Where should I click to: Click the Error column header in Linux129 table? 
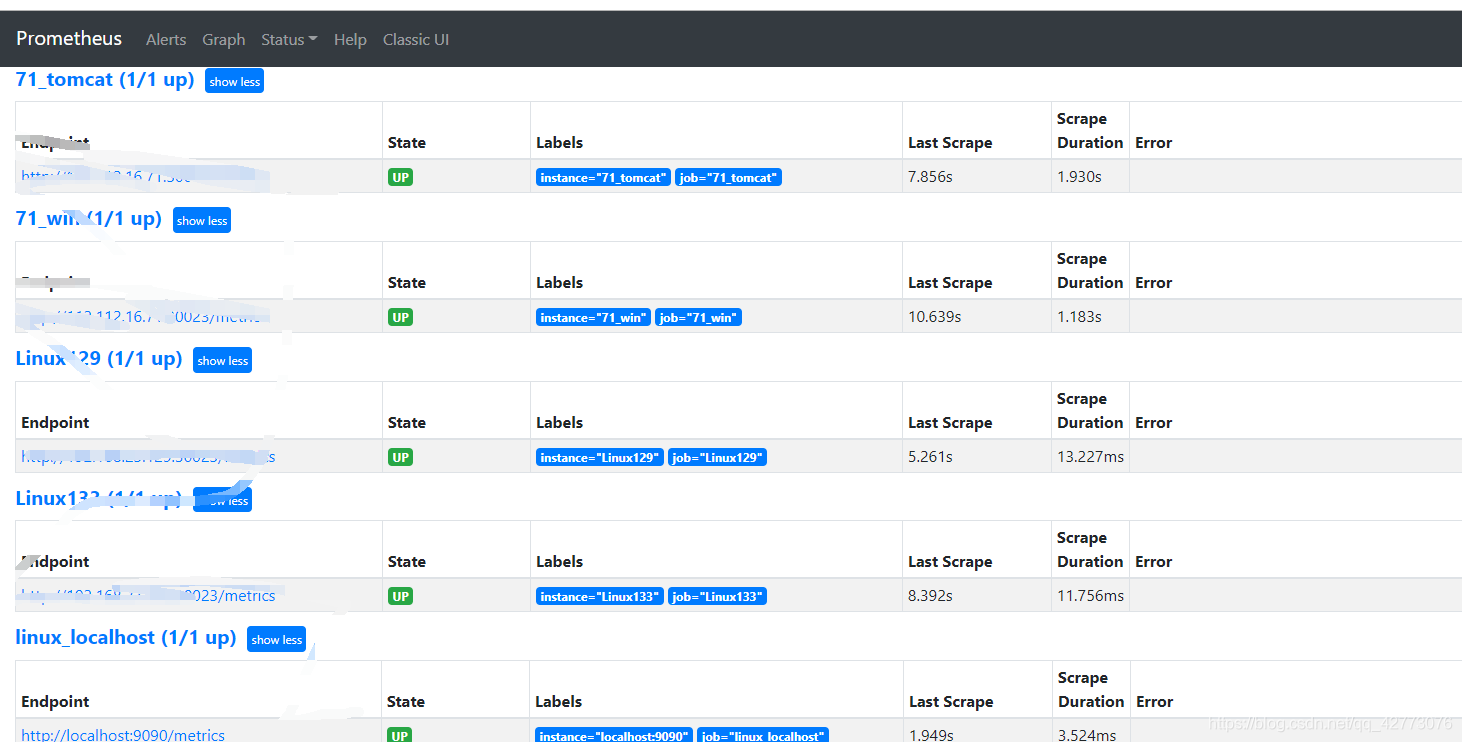click(x=1153, y=423)
